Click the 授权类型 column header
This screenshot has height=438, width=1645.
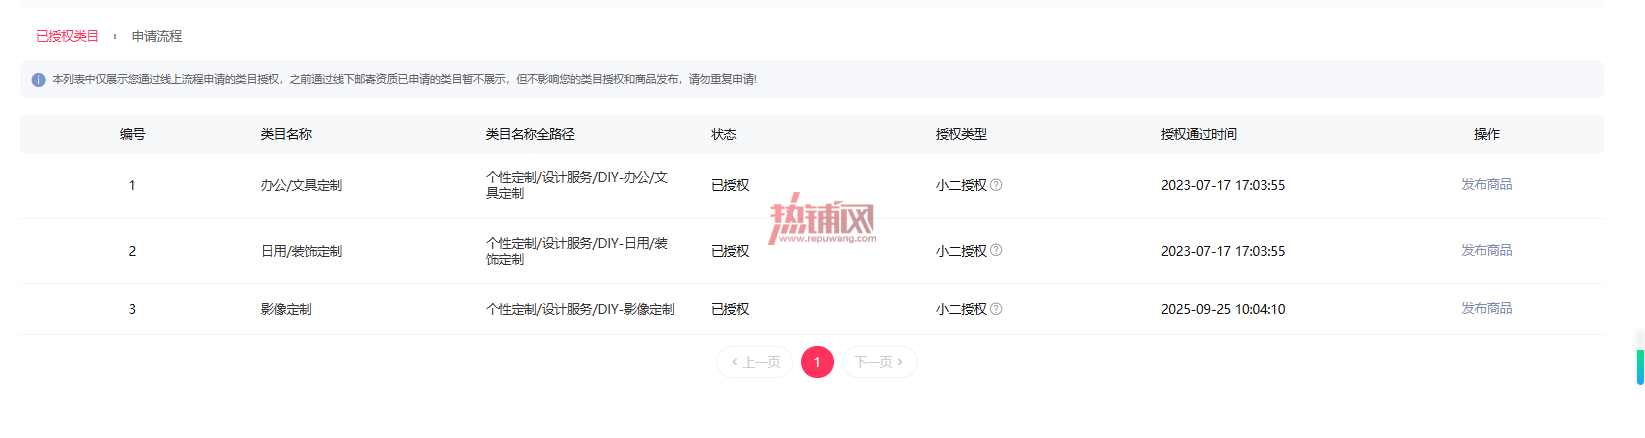pyautogui.click(x=961, y=134)
